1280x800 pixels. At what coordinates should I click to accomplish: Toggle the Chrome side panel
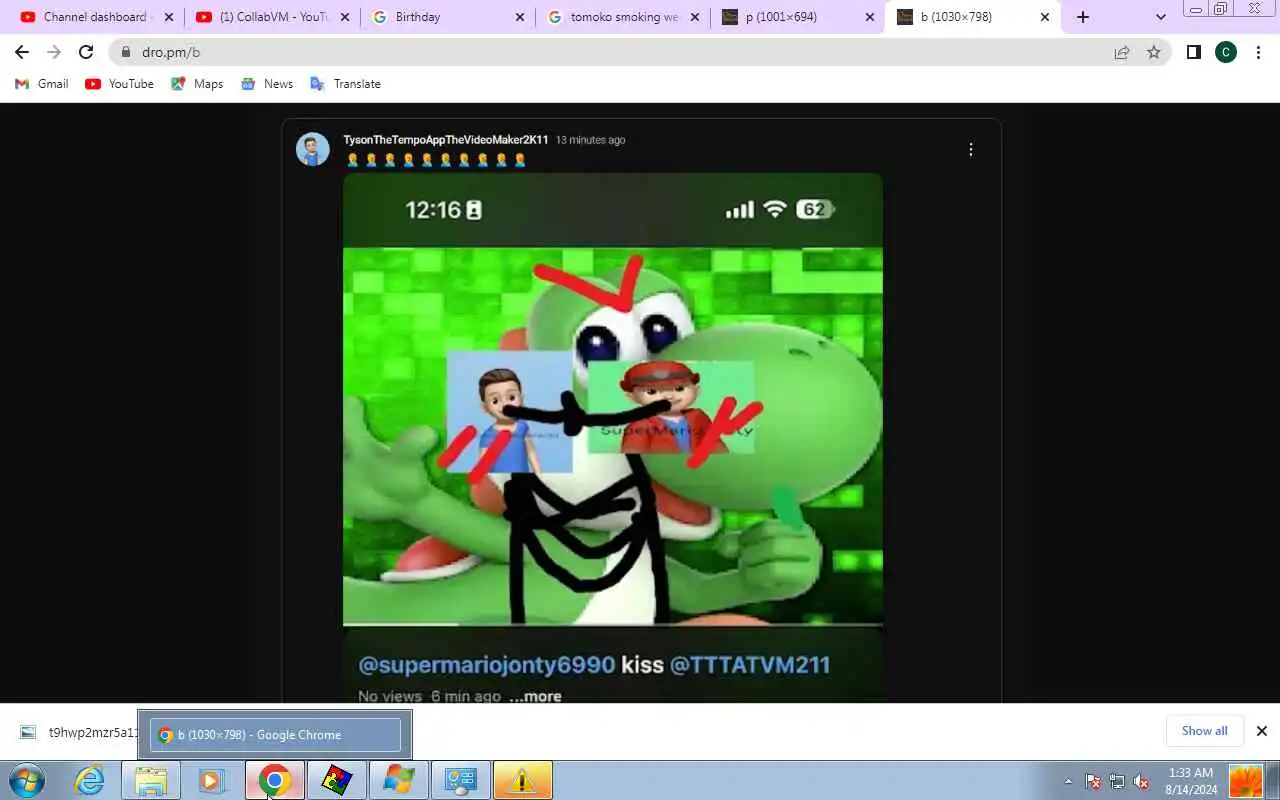coord(1194,52)
